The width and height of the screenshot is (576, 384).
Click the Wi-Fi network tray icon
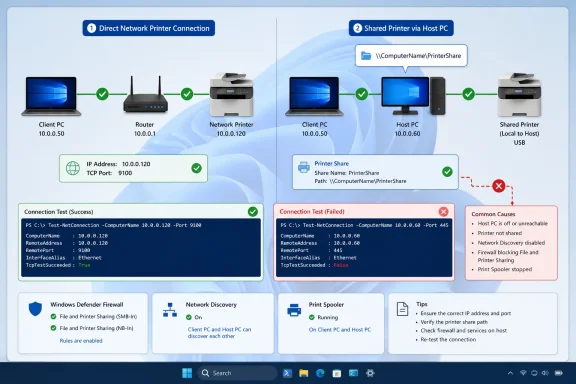523,373
